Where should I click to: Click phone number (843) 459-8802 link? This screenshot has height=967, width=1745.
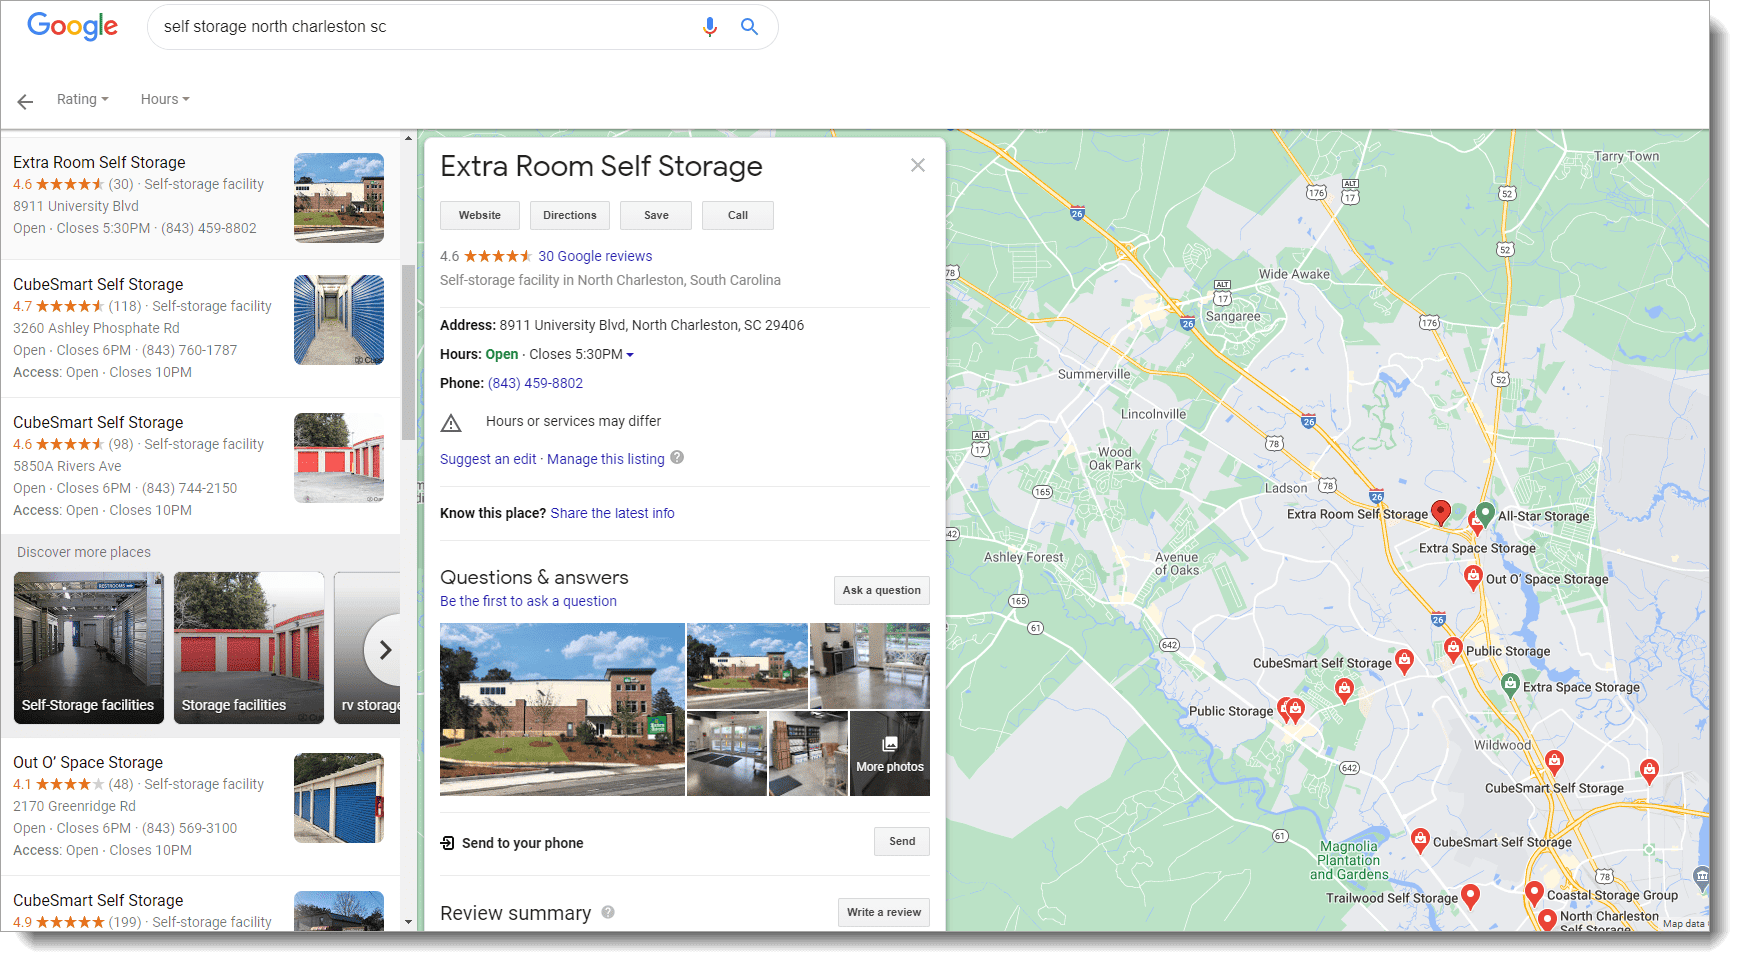tap(535, 383)
